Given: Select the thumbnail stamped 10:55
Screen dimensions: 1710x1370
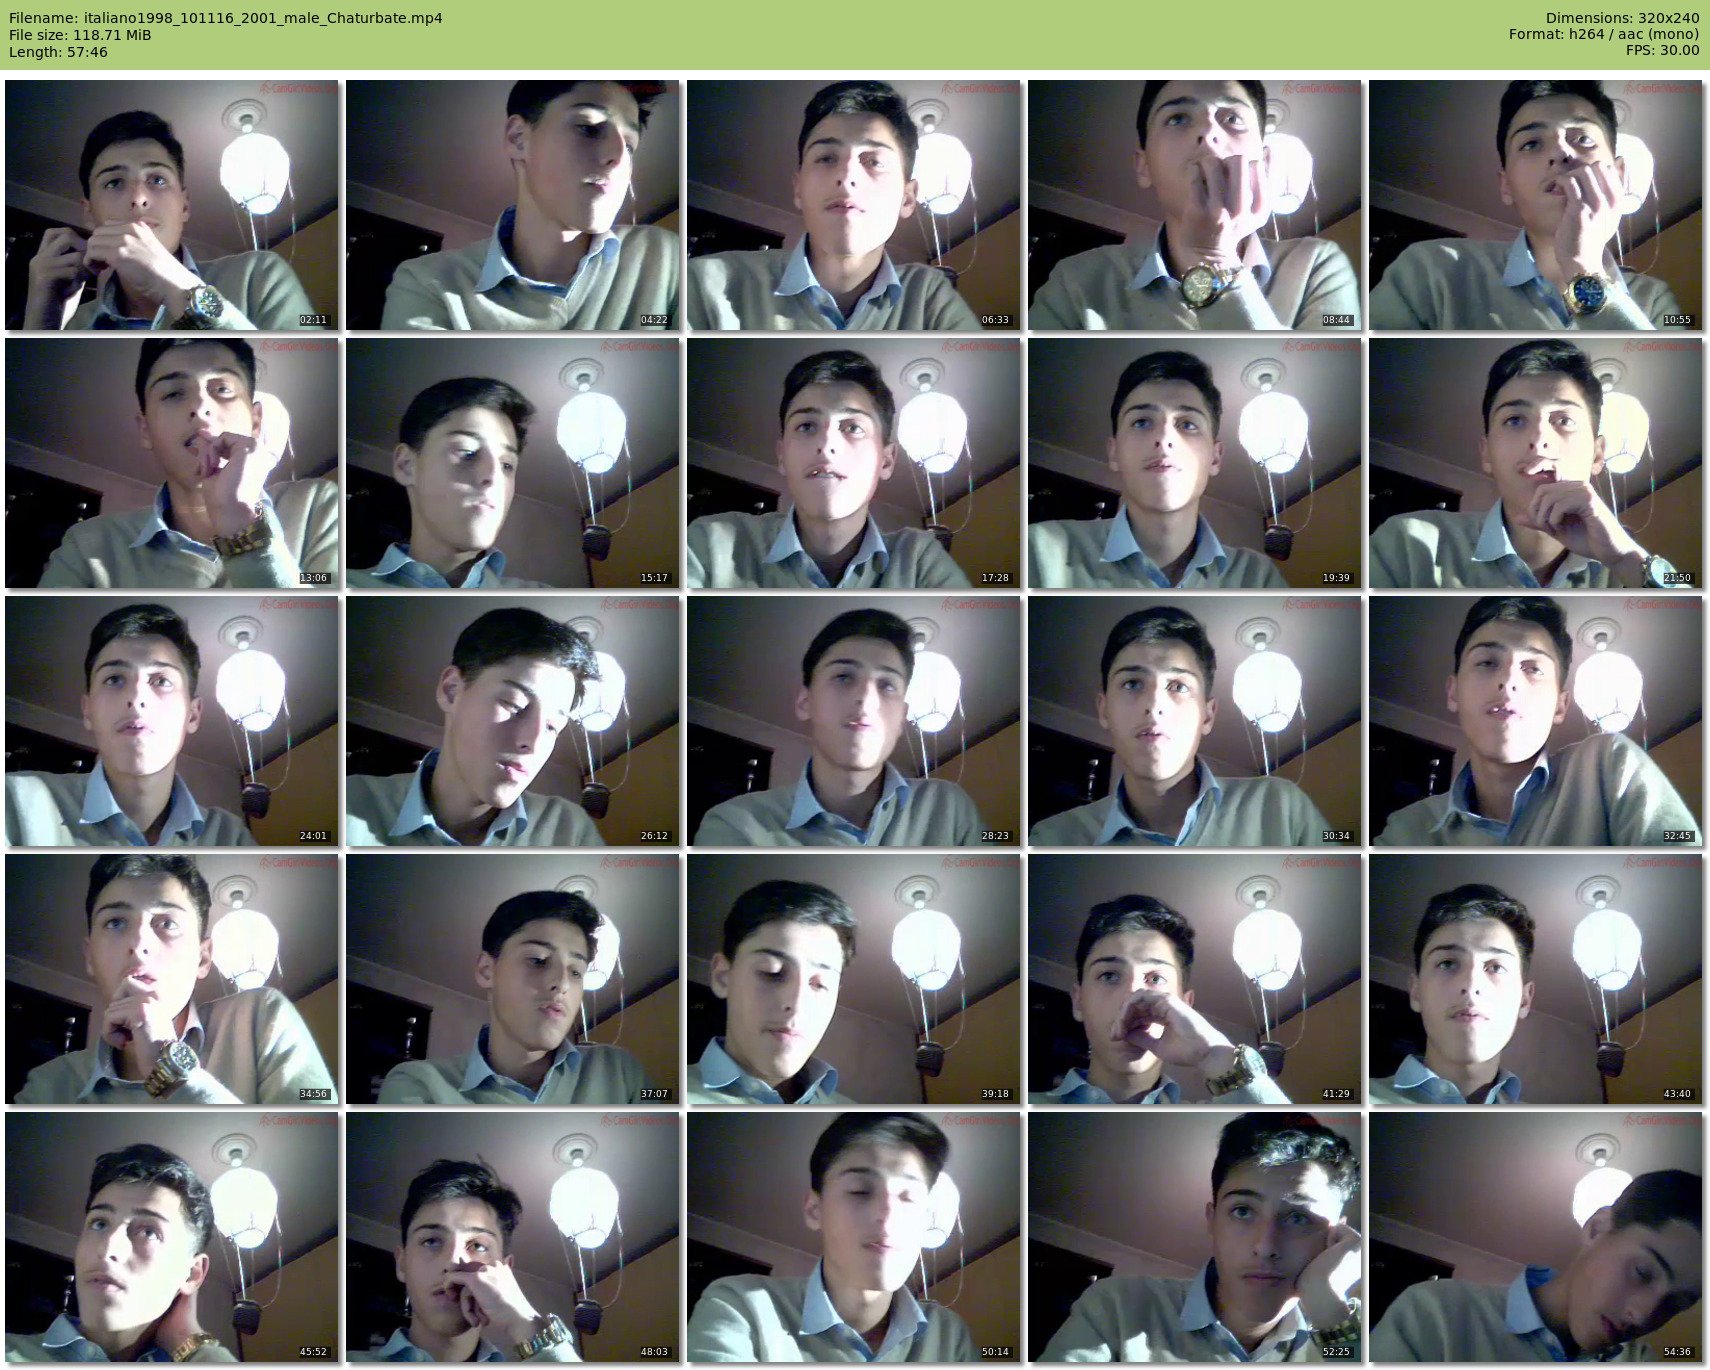Looking at the screenshot, I should pyautogui.click(x=1536, y=205).
